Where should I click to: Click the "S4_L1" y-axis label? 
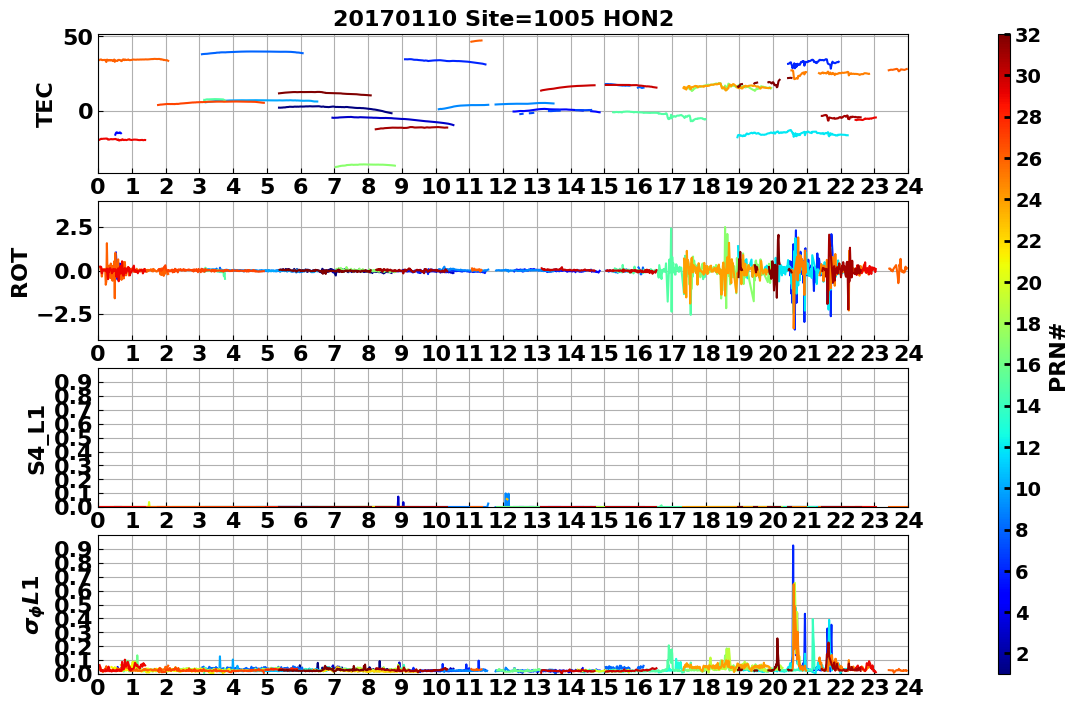pyautogui.click(x=36, y=440)
